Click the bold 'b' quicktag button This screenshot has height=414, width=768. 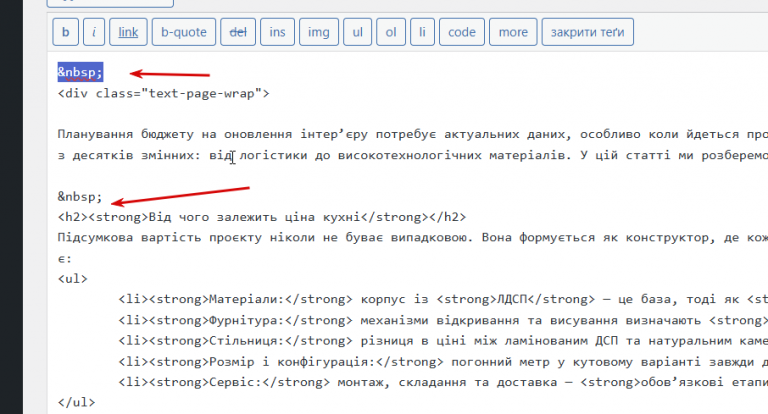click(66, 32)
